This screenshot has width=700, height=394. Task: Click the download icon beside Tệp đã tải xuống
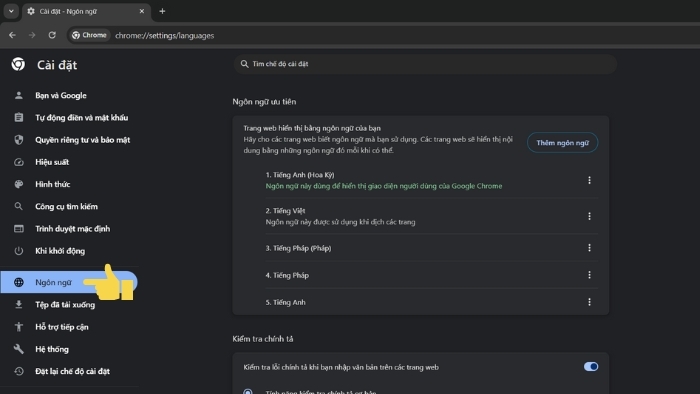(x=18, y=304)
